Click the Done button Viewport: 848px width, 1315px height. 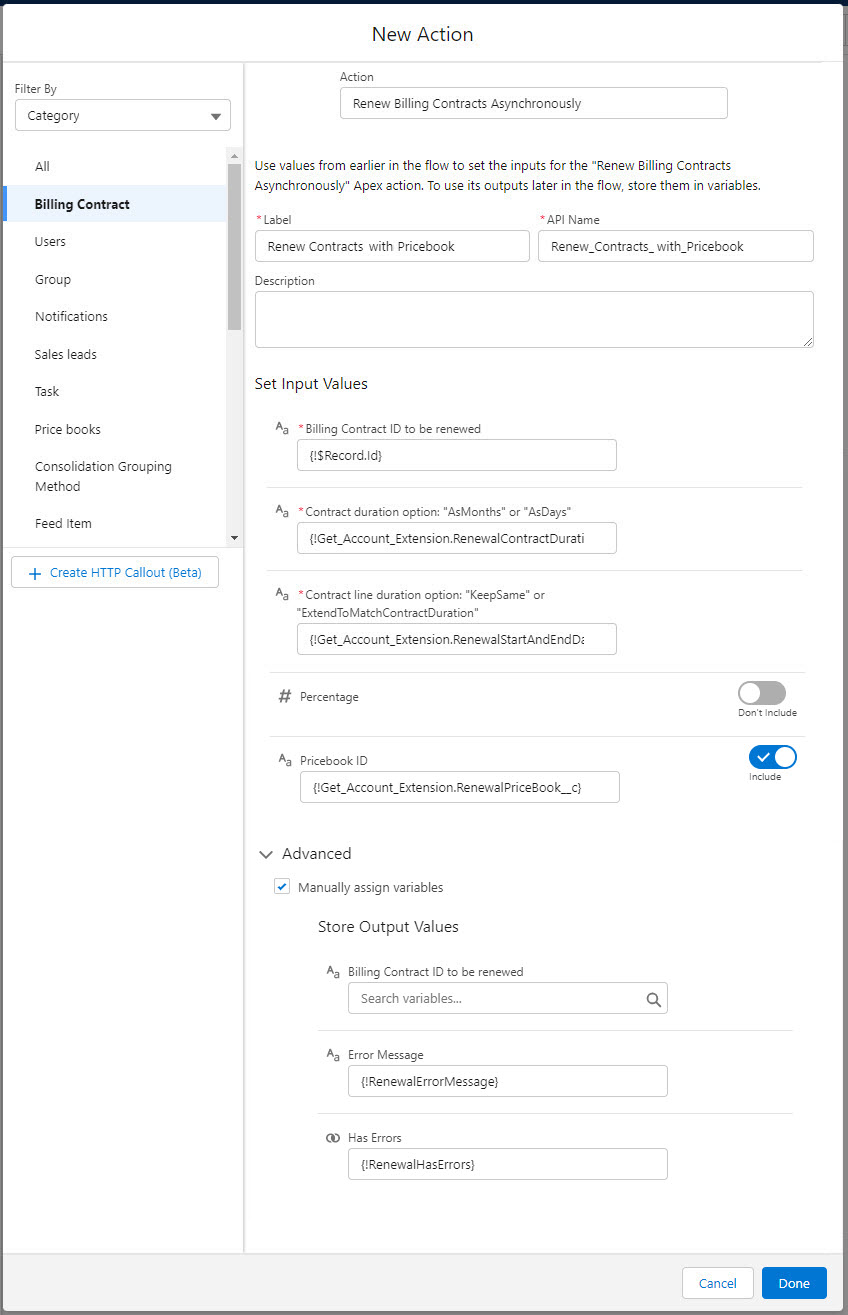[794, 1283]
